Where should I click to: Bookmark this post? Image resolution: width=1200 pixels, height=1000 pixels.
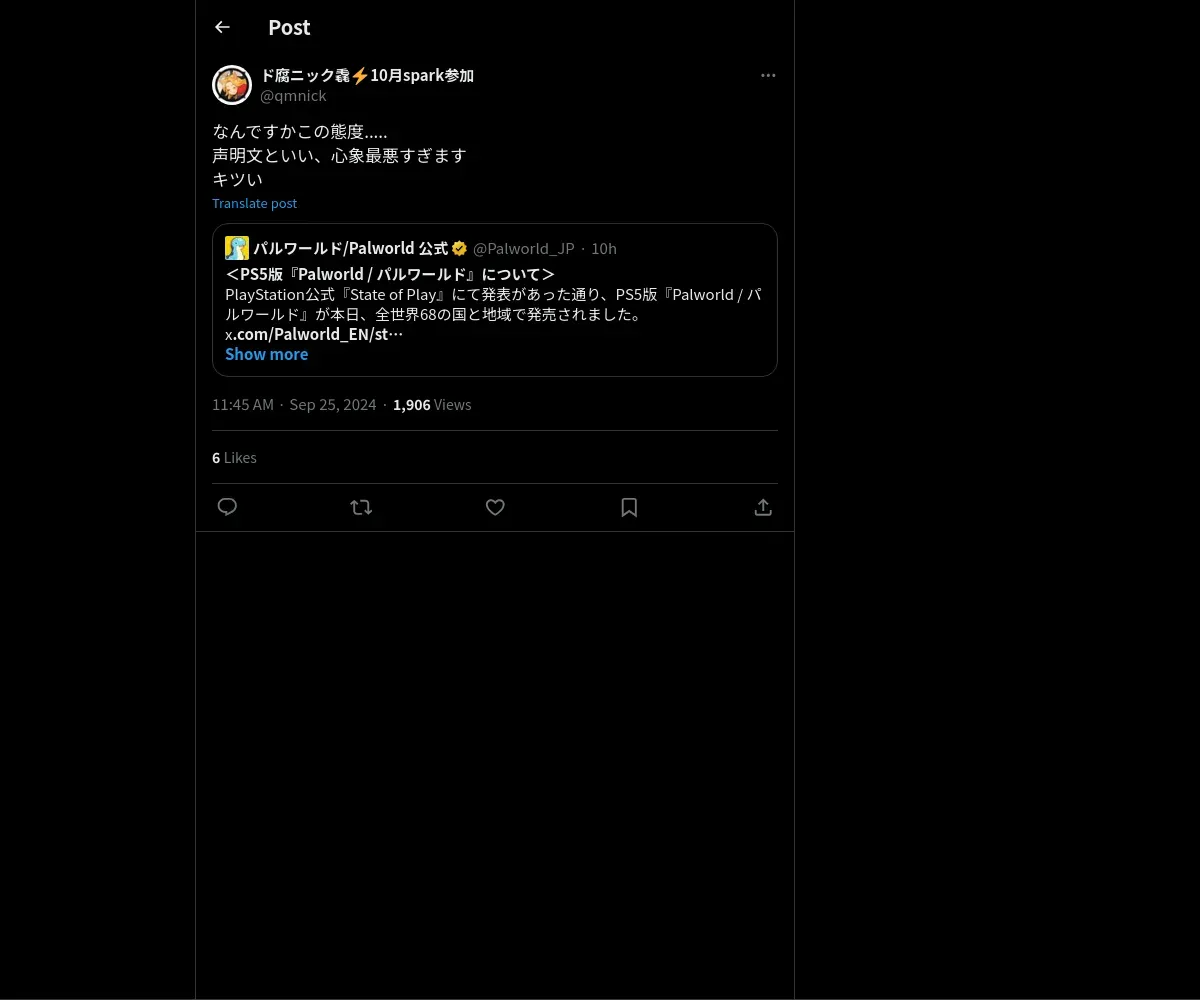tap(629, 507)
